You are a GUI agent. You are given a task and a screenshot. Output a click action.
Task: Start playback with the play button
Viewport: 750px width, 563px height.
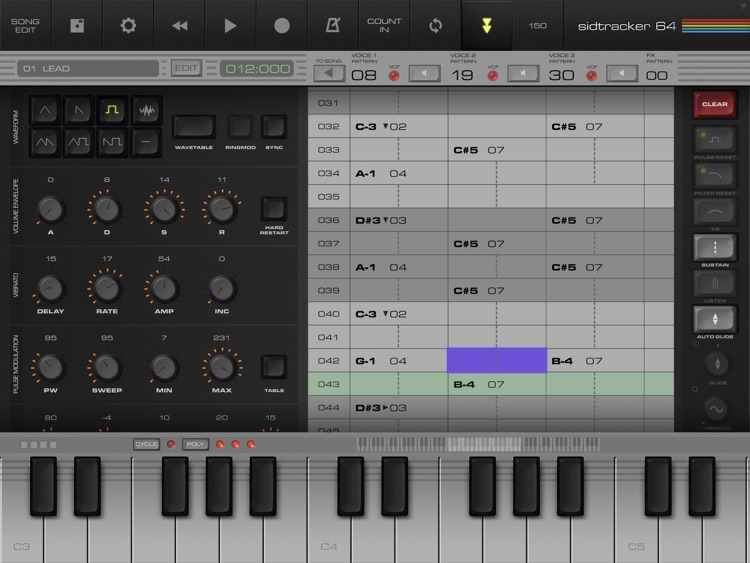coord(231,25)
